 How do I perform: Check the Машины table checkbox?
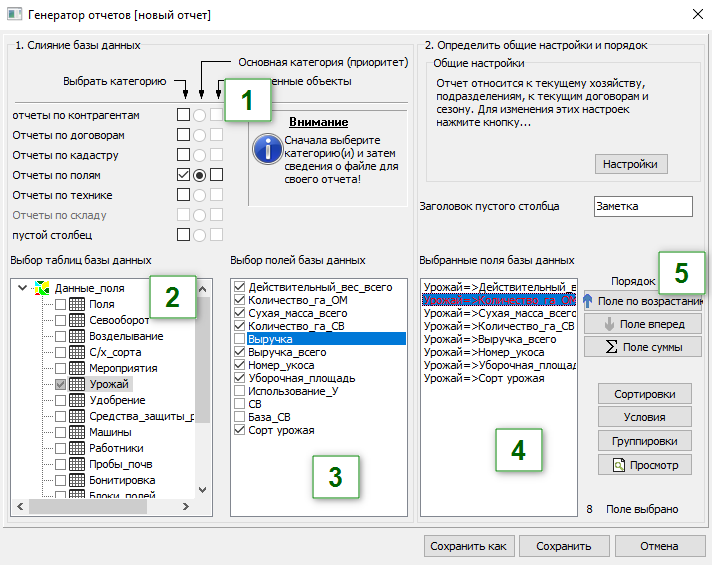point(60,432)
